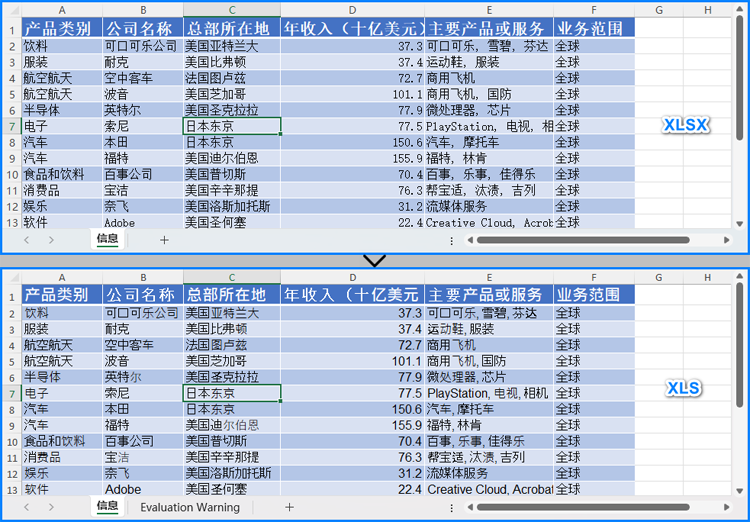Select cell 美国亚特兰大 in XLS window
The width and height of the screenshot is (750, 522).
[232, 313]
